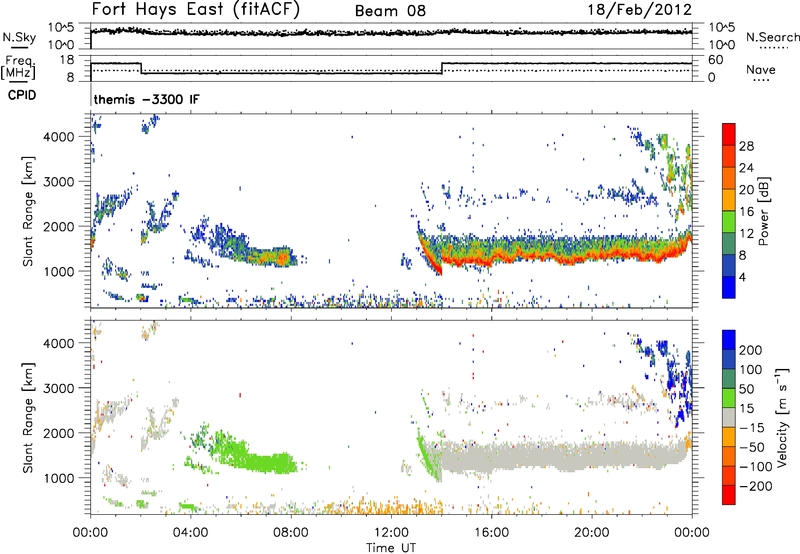Click the red top segment of Power color bar
The height and width of the screenshot is (554, 800).
[729, 134]
